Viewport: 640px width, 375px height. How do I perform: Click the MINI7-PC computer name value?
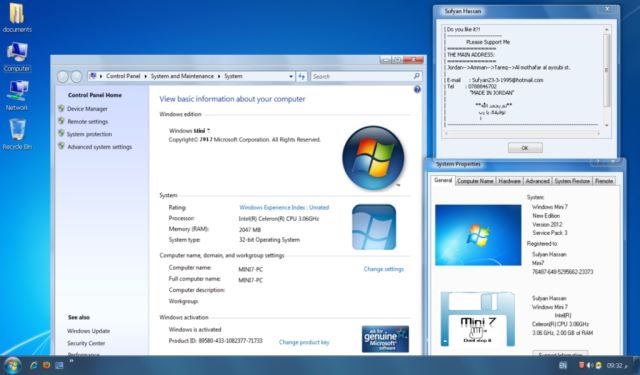(x=251, y=270)
